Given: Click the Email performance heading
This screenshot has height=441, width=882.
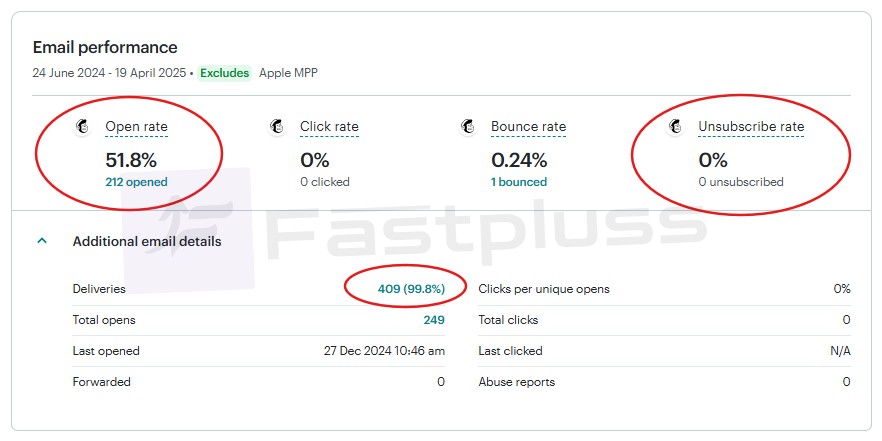Looking at the screenshot, I should [105, 47].
